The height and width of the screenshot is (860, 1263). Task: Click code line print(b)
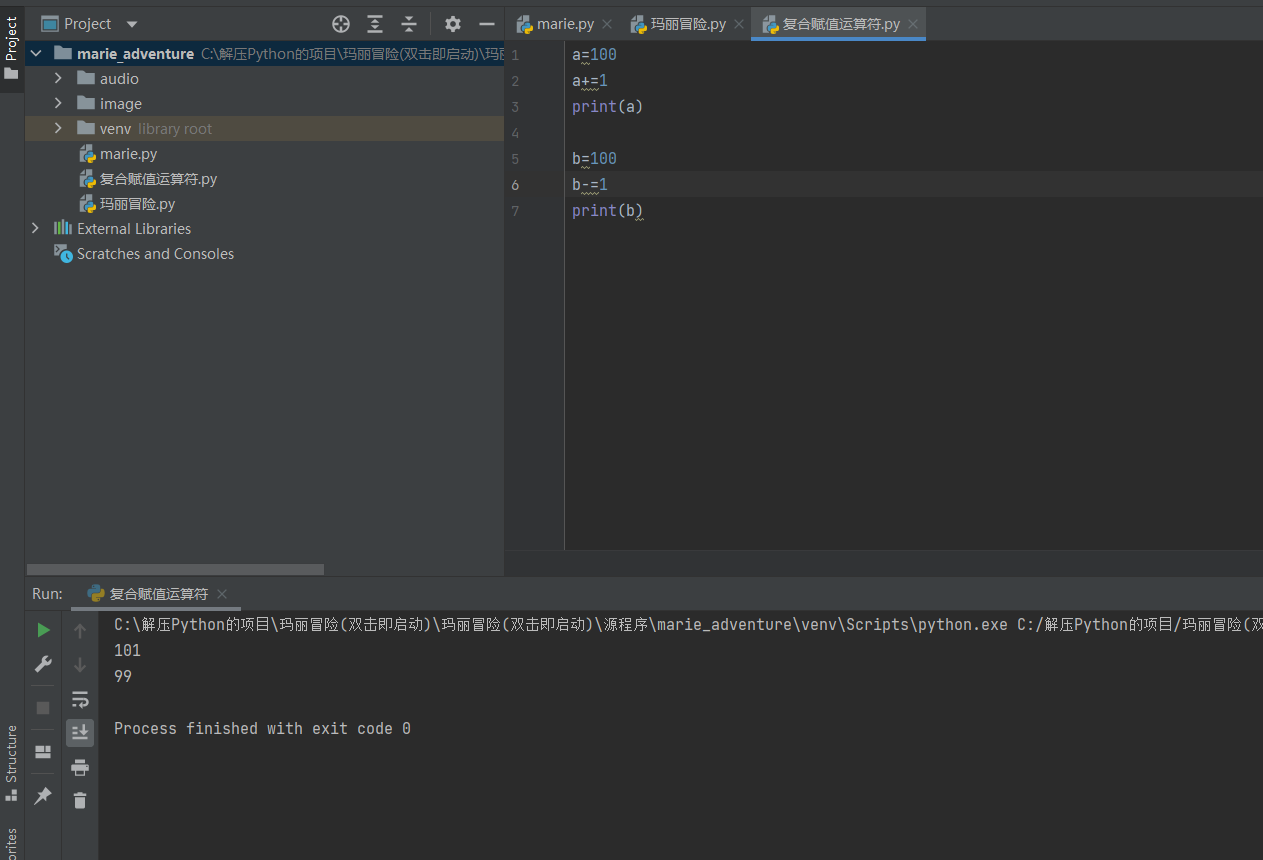point(607,211)
